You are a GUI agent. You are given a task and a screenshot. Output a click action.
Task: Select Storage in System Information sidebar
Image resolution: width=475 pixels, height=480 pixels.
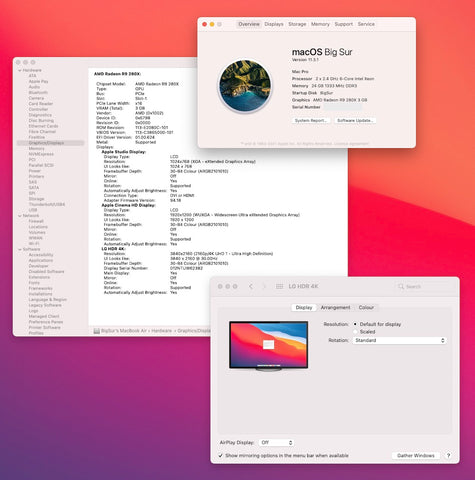tap(36, 199)
